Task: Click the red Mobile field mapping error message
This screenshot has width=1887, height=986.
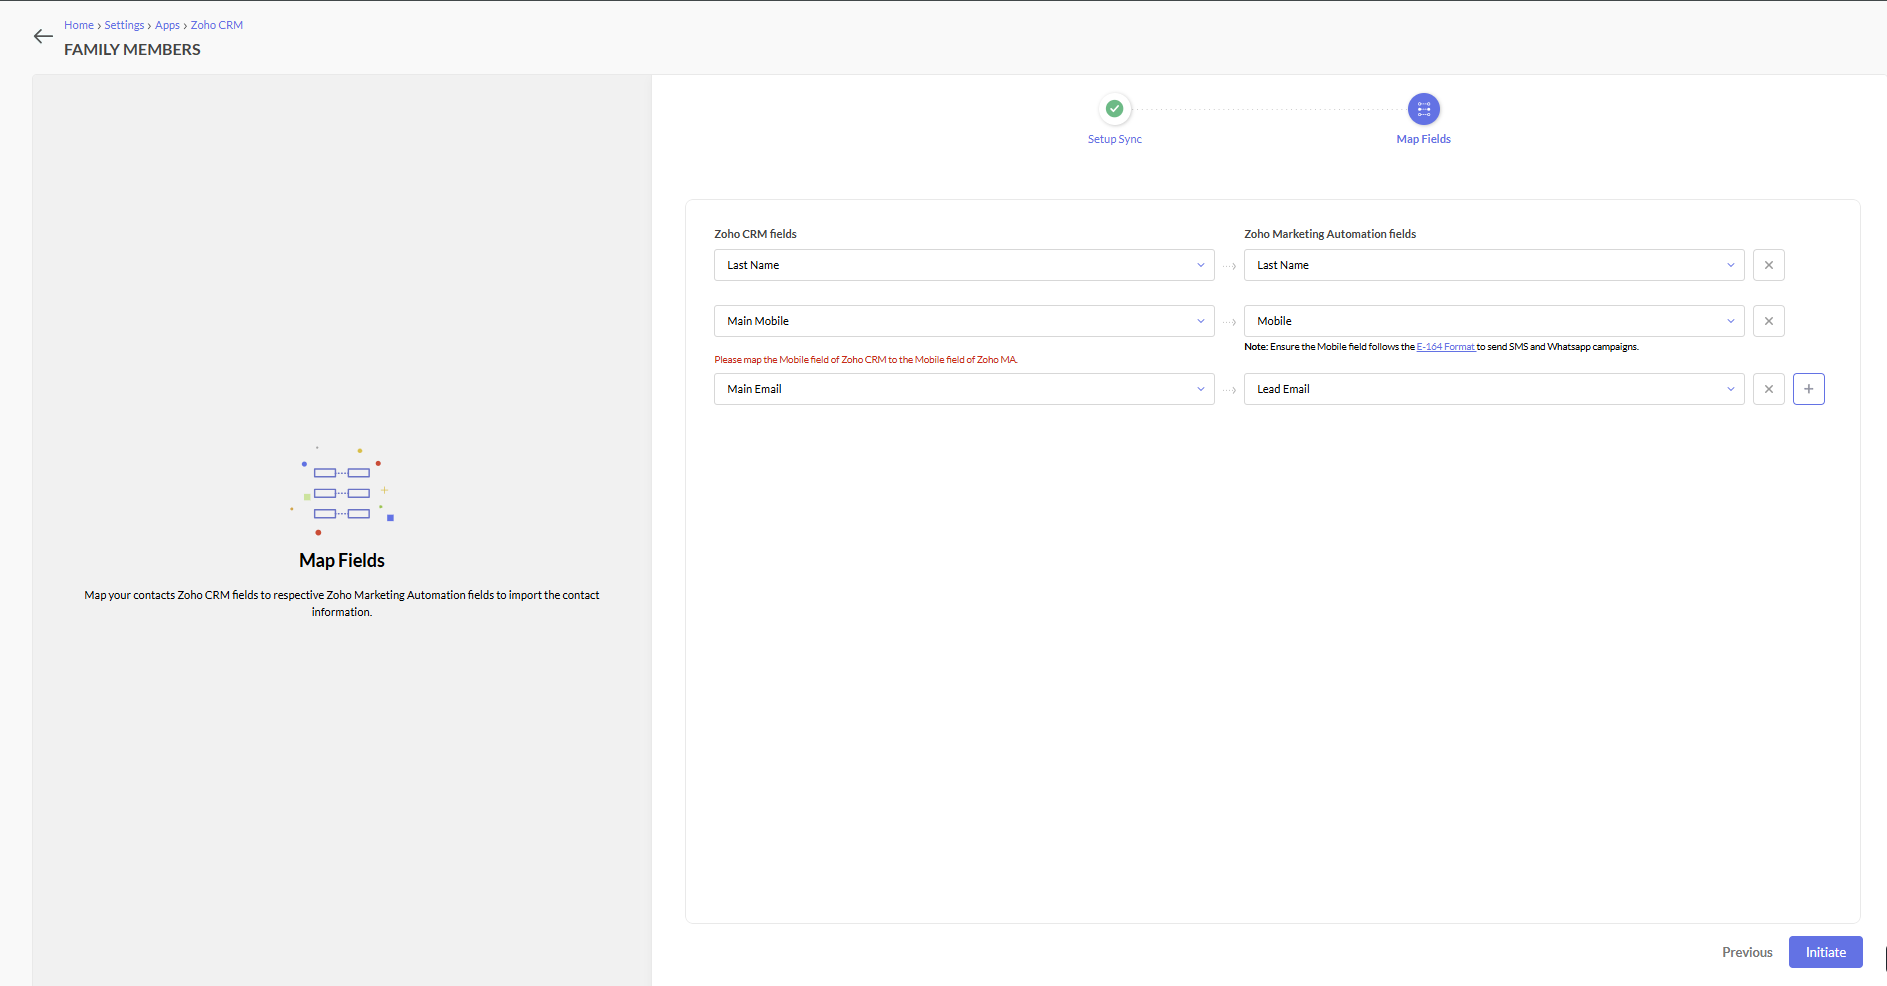Action: coord(866,360)
